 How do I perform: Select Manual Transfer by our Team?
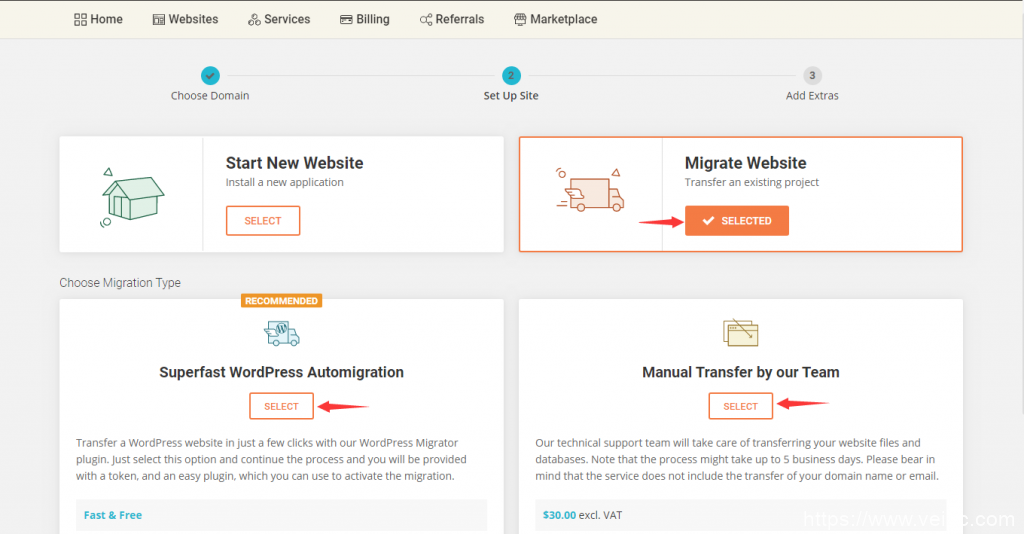point(740,406)
